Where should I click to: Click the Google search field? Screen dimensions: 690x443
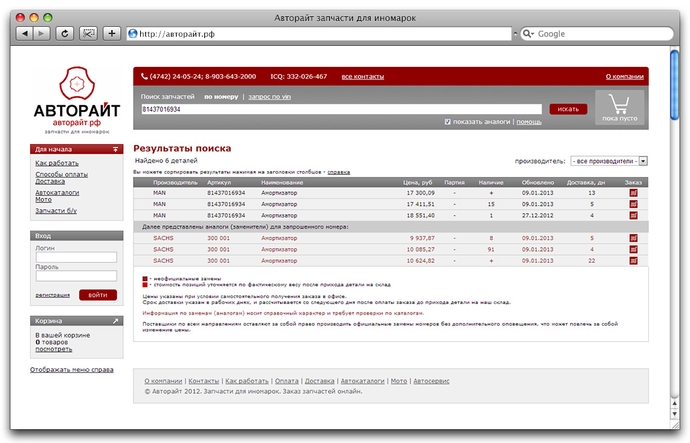597,34
